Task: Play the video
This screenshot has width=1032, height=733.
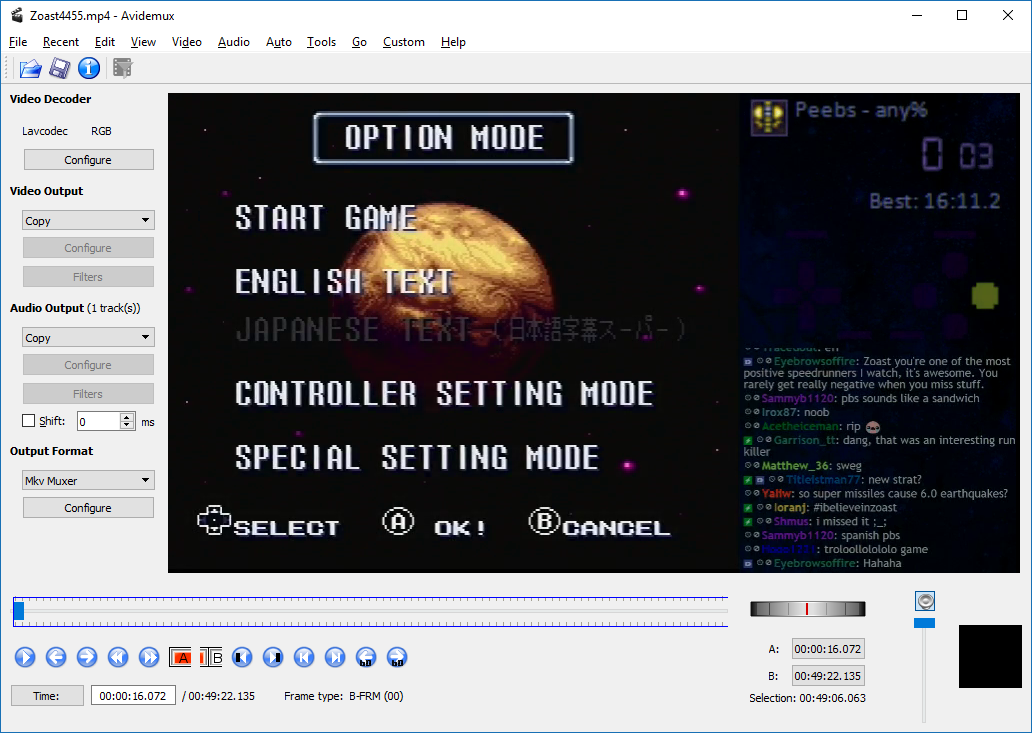Action: point(25,657)
